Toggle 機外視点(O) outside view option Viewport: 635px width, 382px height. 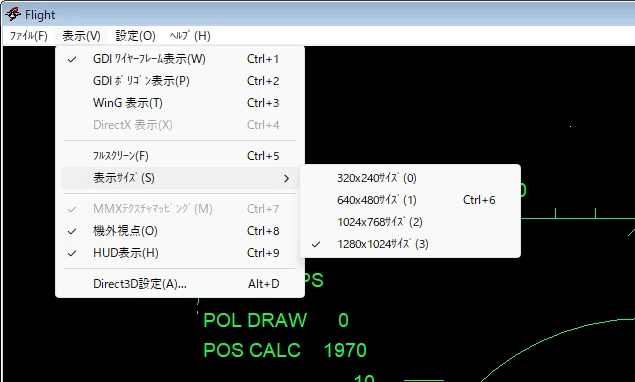tap(180, 230)
